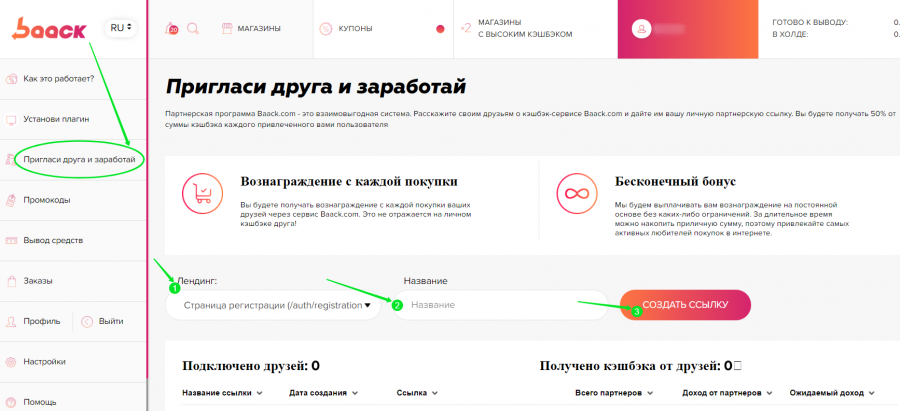The image size is (900, 411).
Task: Sort by Всего партнеров column
Action: pos(614,393)
